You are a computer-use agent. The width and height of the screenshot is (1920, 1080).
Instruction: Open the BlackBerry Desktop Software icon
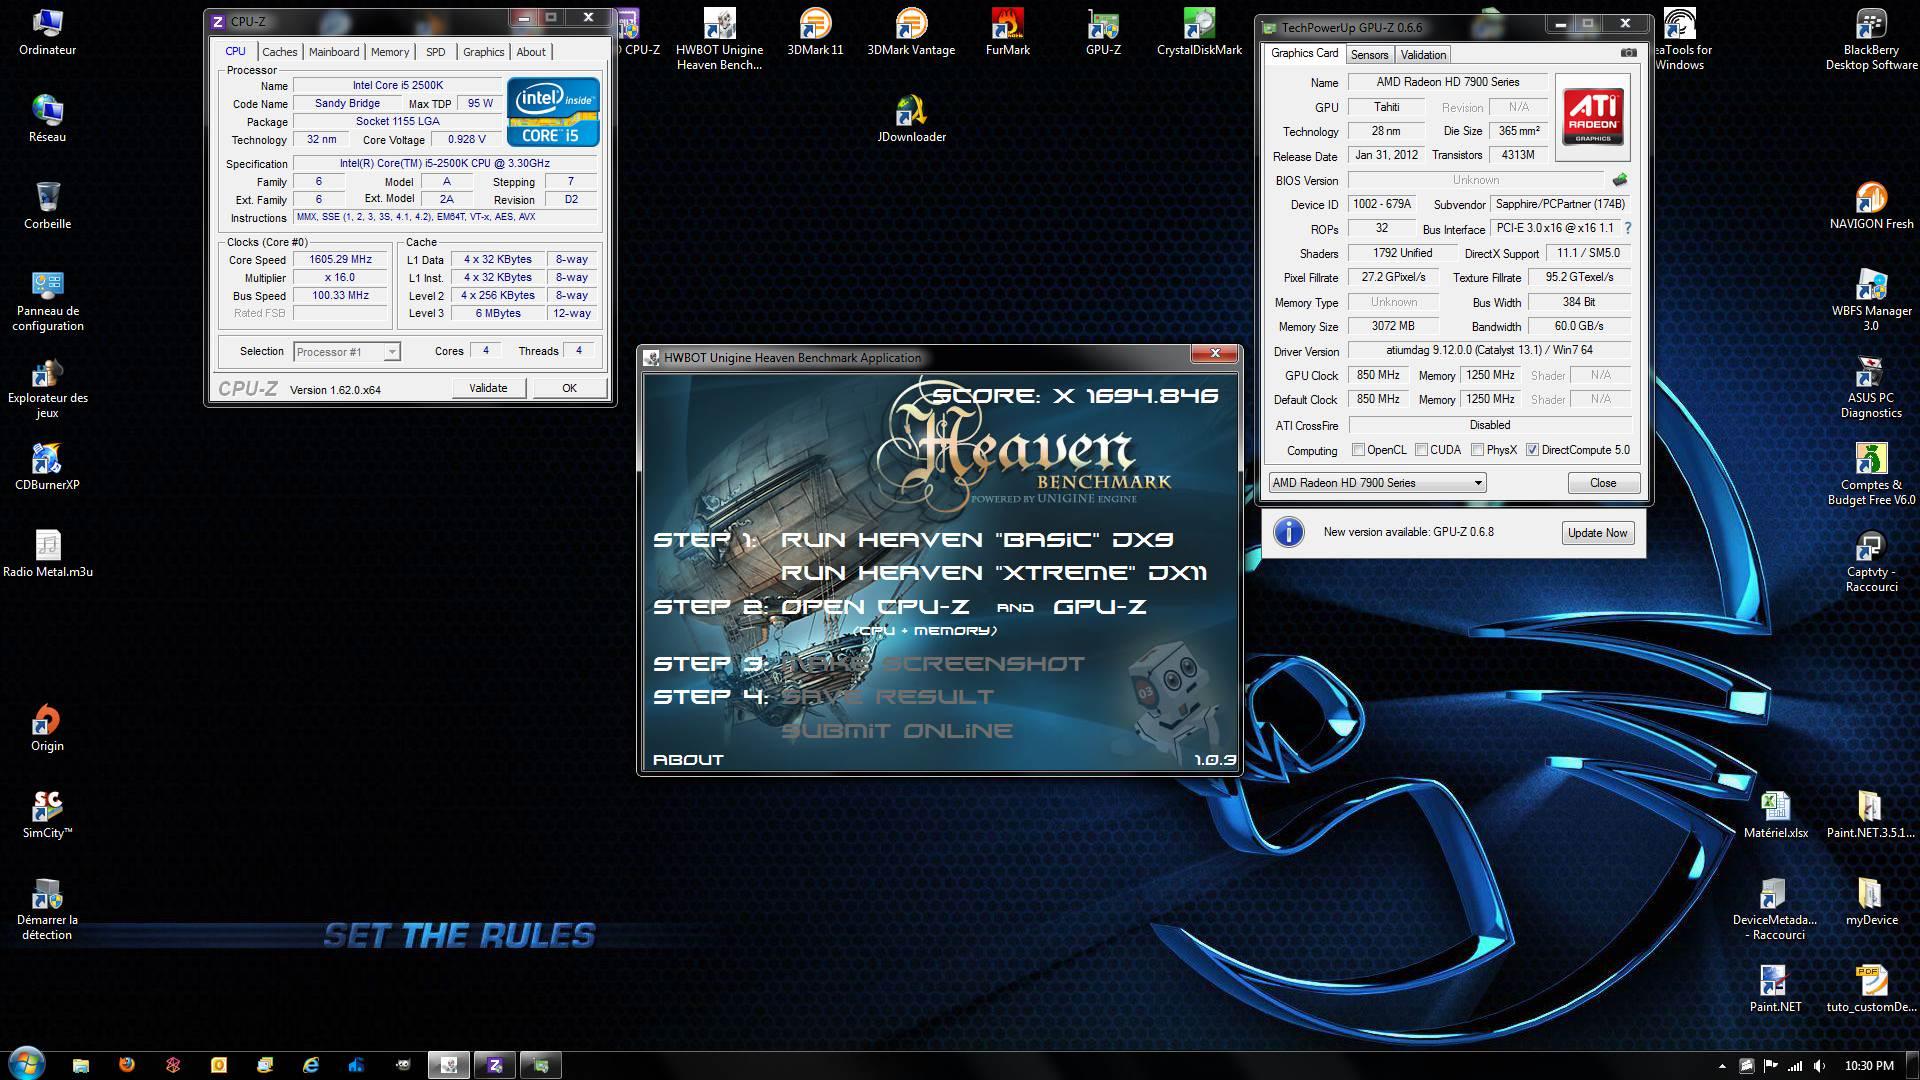pyautogui.click(x=1871, y=39)
